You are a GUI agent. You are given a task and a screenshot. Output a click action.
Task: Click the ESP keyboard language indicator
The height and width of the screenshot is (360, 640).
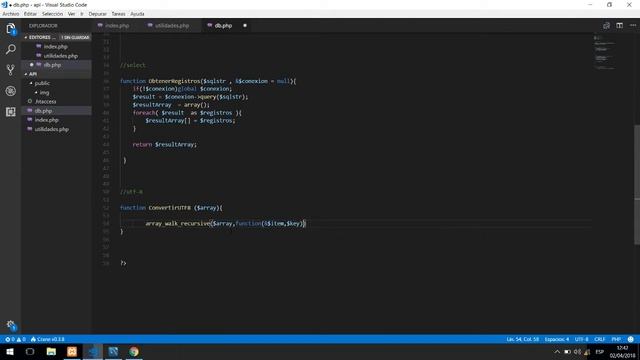pos(600,351)
